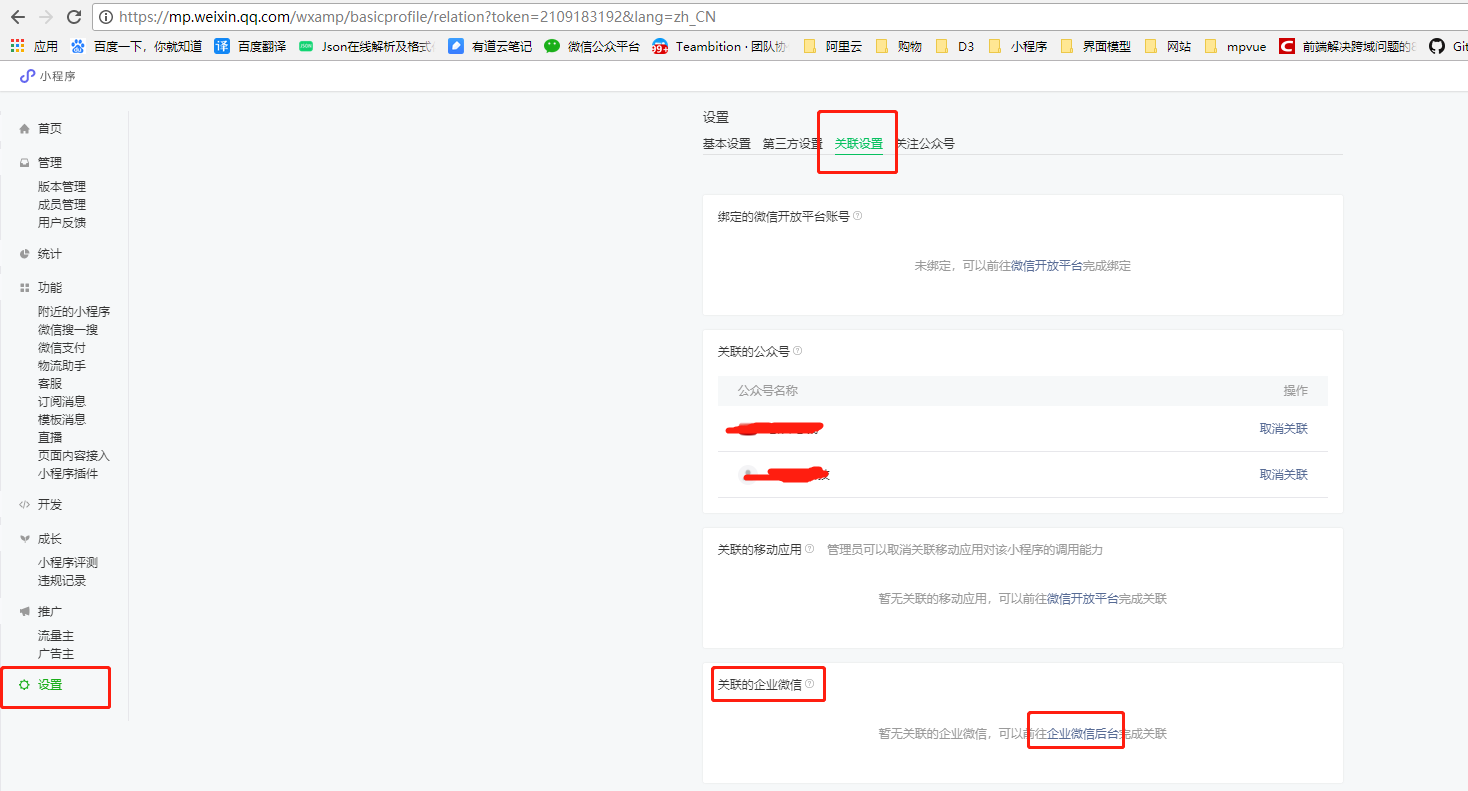Open the 百度一下 bookmark
Image resolution: width=1468 pixels, height=791 pixels.
[136, 46]
